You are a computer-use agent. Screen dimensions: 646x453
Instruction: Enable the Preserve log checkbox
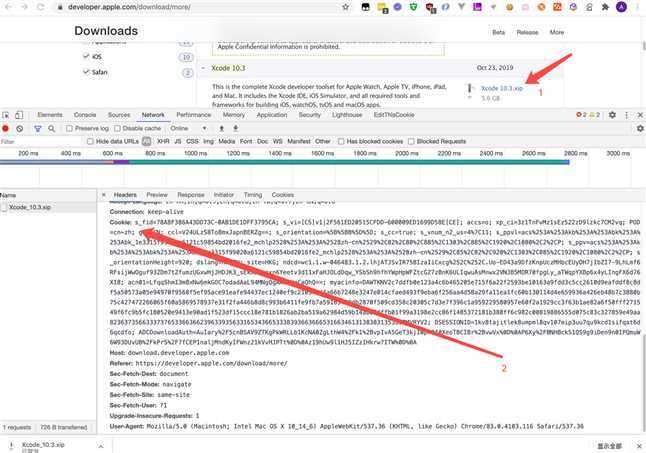tap(69, 128)
